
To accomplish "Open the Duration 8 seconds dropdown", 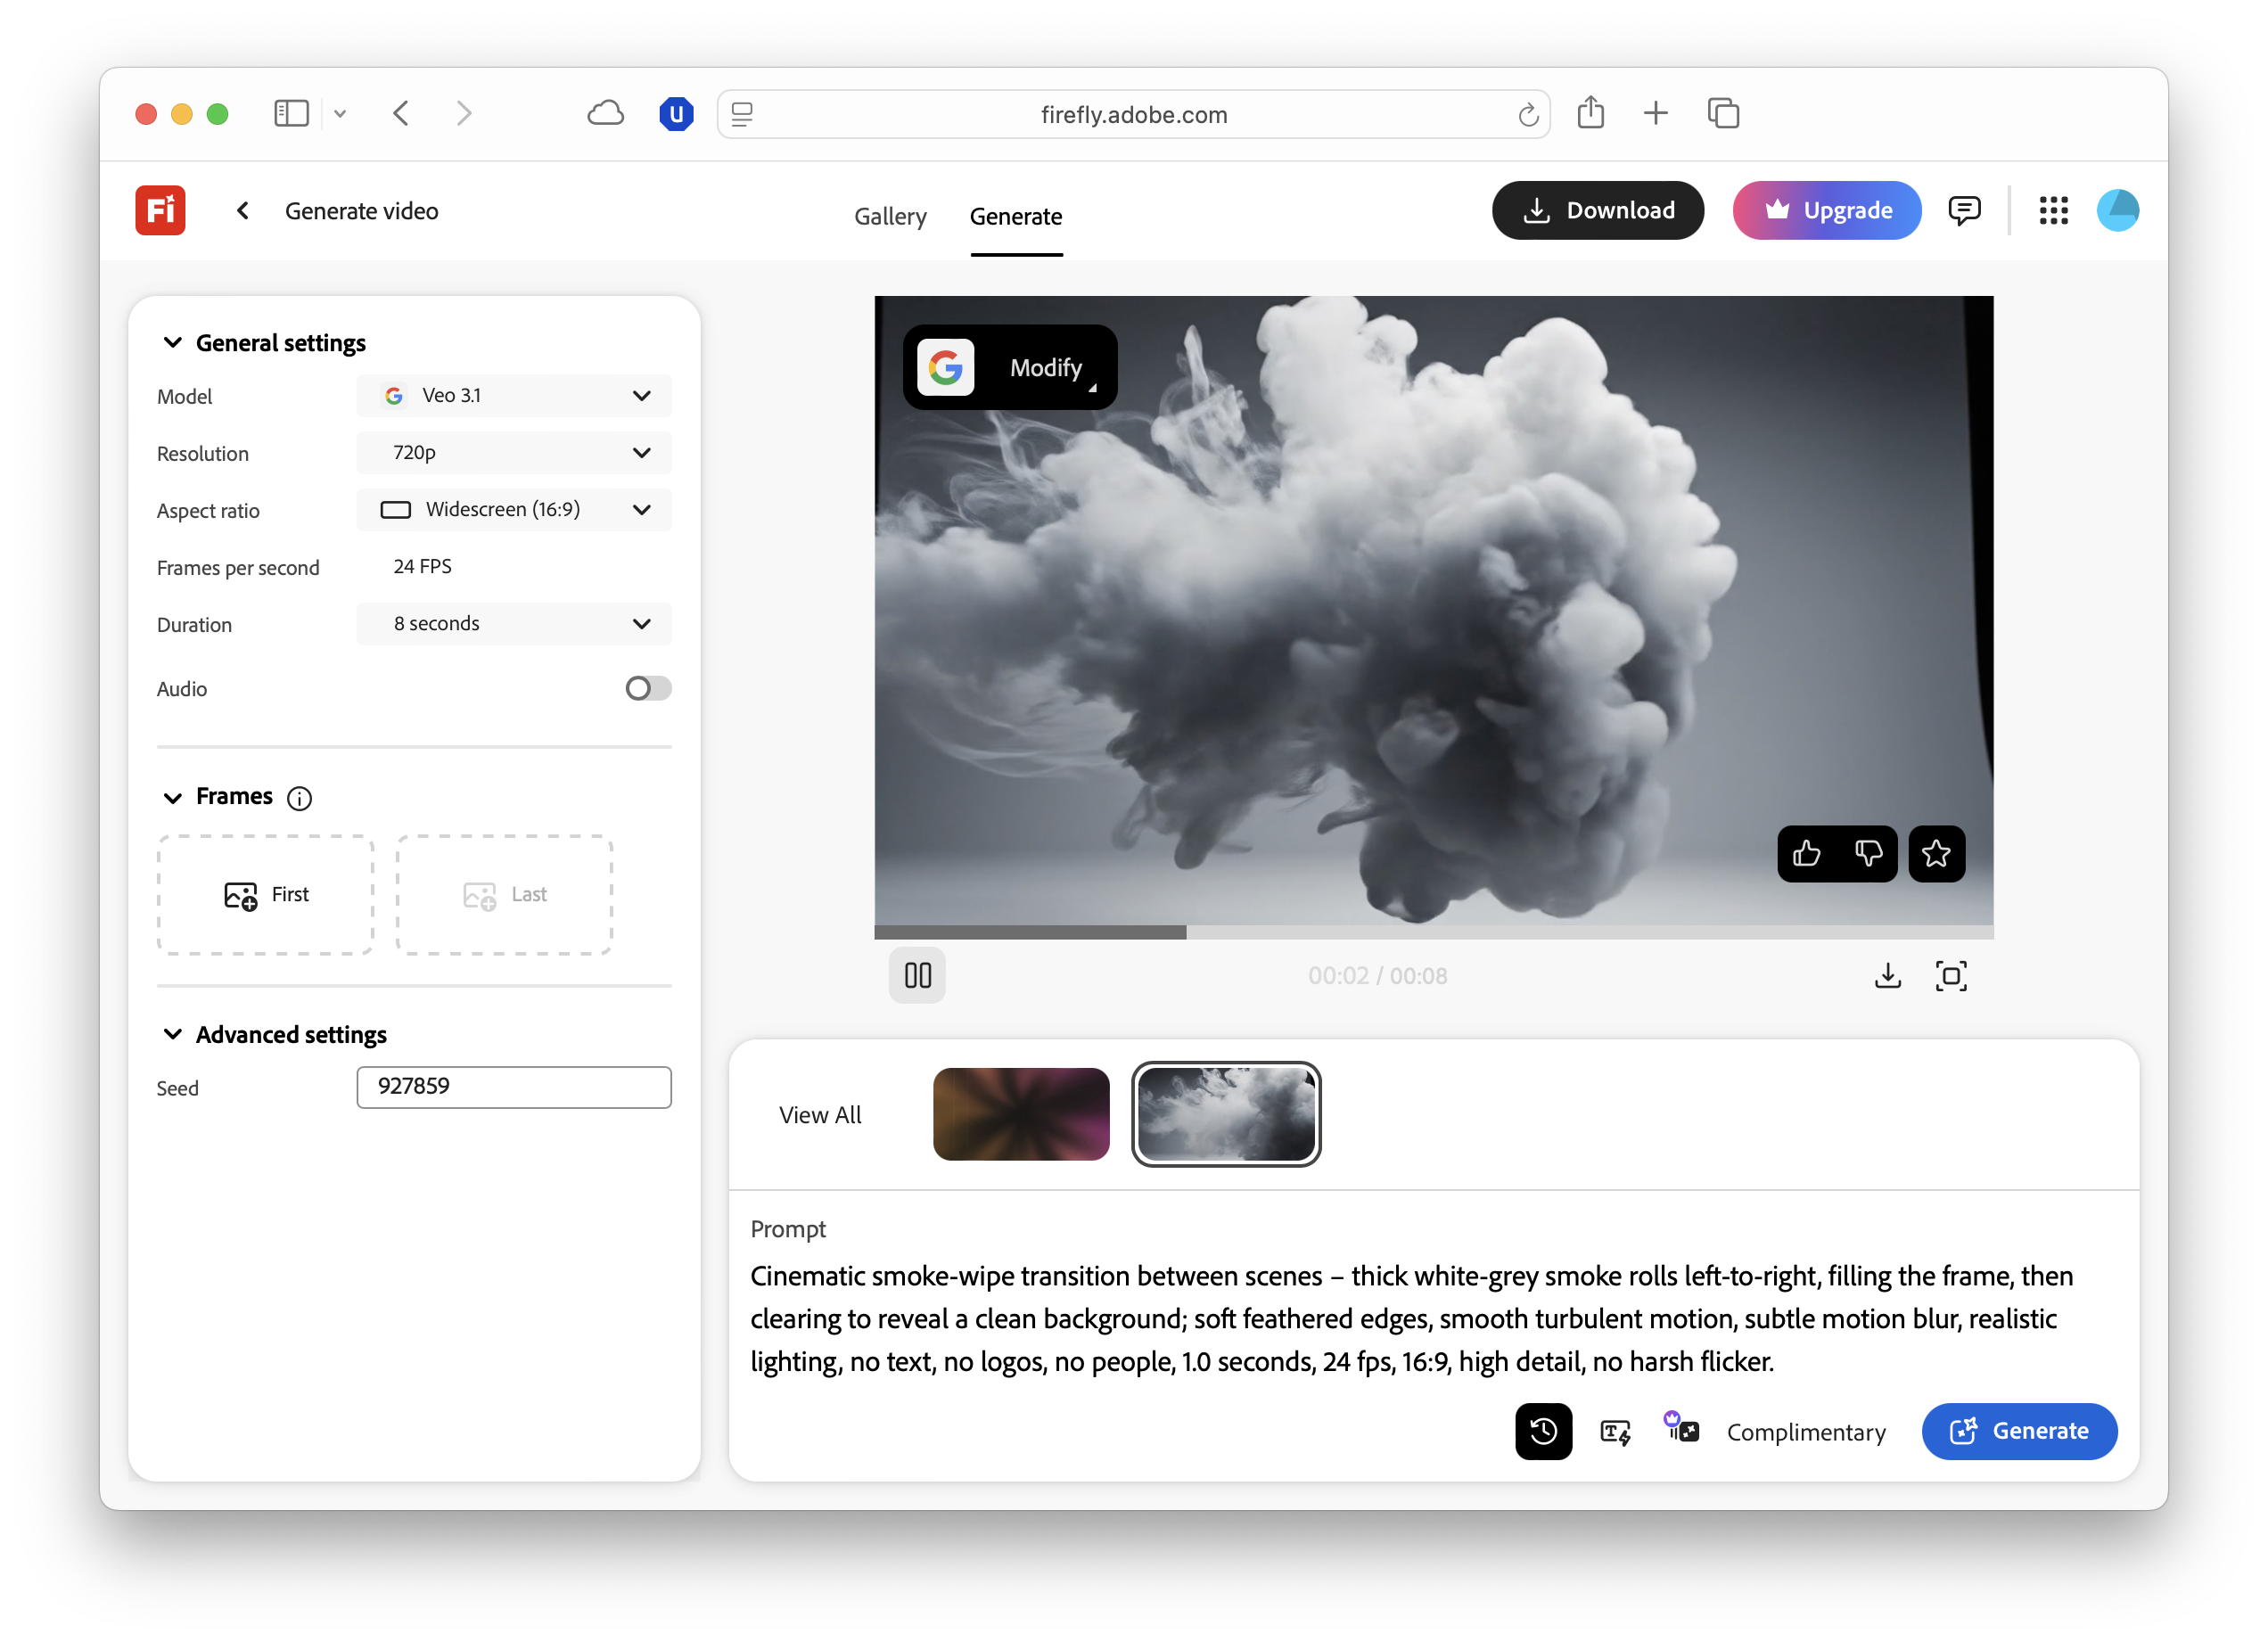I will (514, 624).
